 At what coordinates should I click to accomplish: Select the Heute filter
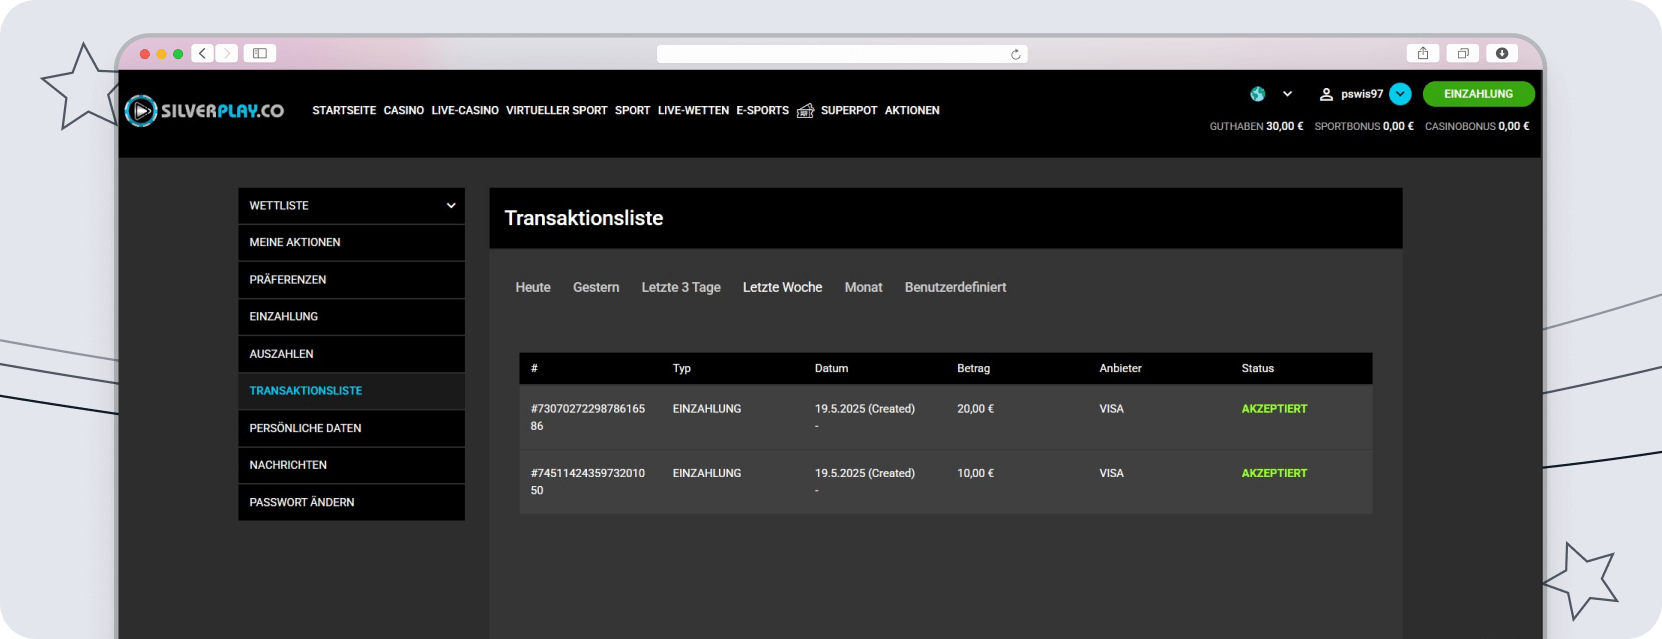533,287
